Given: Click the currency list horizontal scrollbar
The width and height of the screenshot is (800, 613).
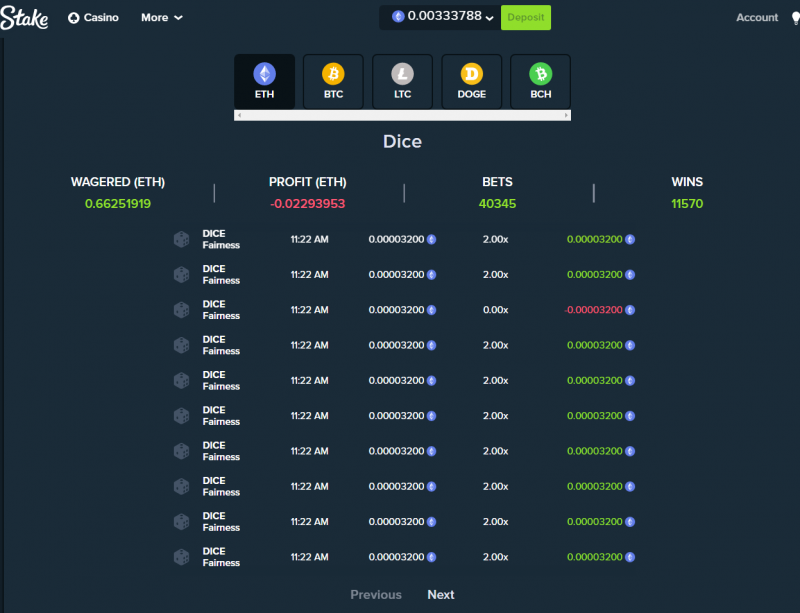Looking at the screenshot, I should (x=402, y=115).
